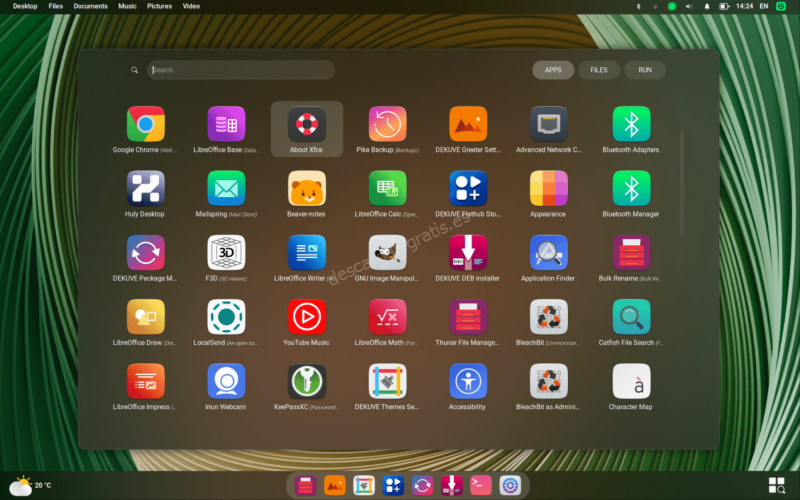This screenshot has height=500, width=800.
Task: Open Advanced Network Configuration
Action: coord(548,124)
